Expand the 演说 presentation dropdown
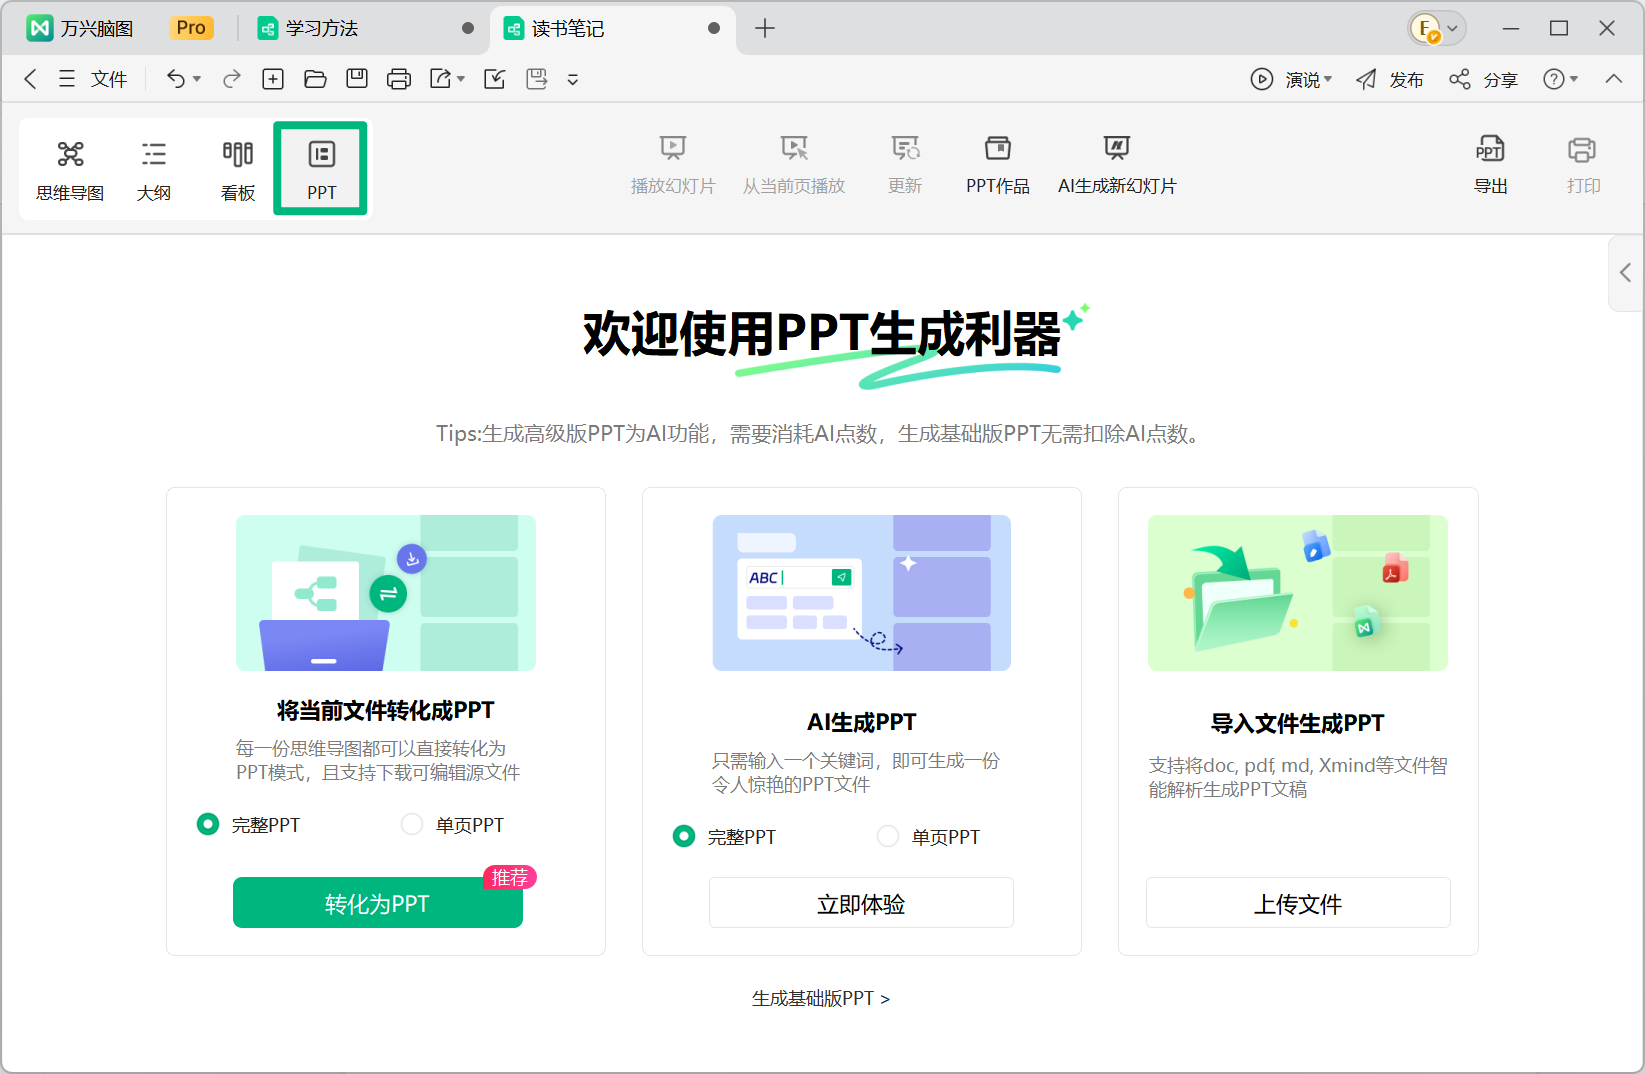 1328,79
